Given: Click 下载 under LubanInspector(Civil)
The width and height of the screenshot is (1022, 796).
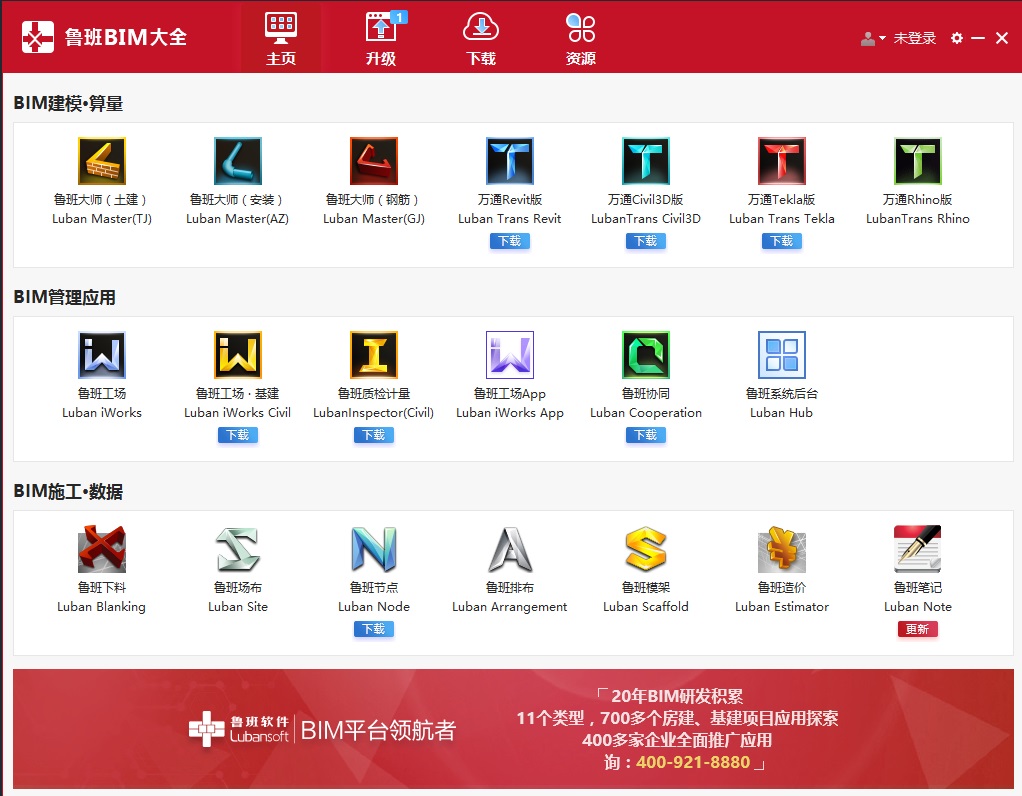Looking at the screenshot, I should (373, 435).
